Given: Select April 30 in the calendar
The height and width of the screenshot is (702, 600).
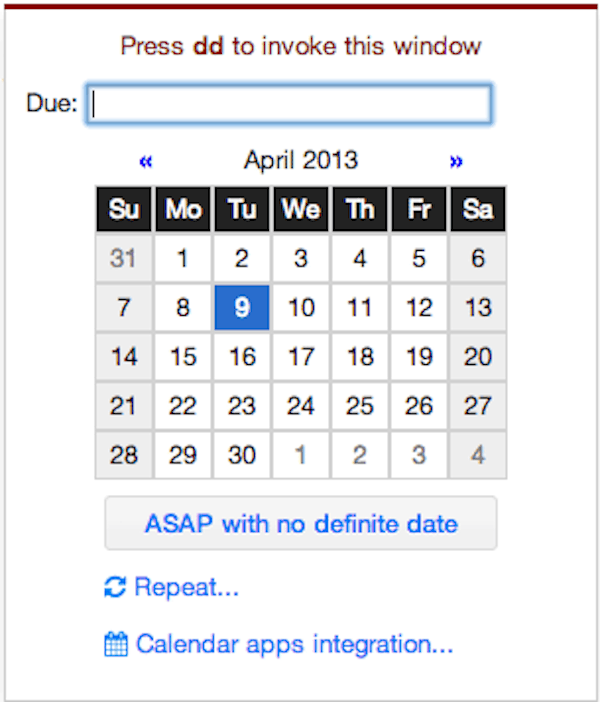Looking at the screenshot, I should pyautogui.click(x=242, y=455).
